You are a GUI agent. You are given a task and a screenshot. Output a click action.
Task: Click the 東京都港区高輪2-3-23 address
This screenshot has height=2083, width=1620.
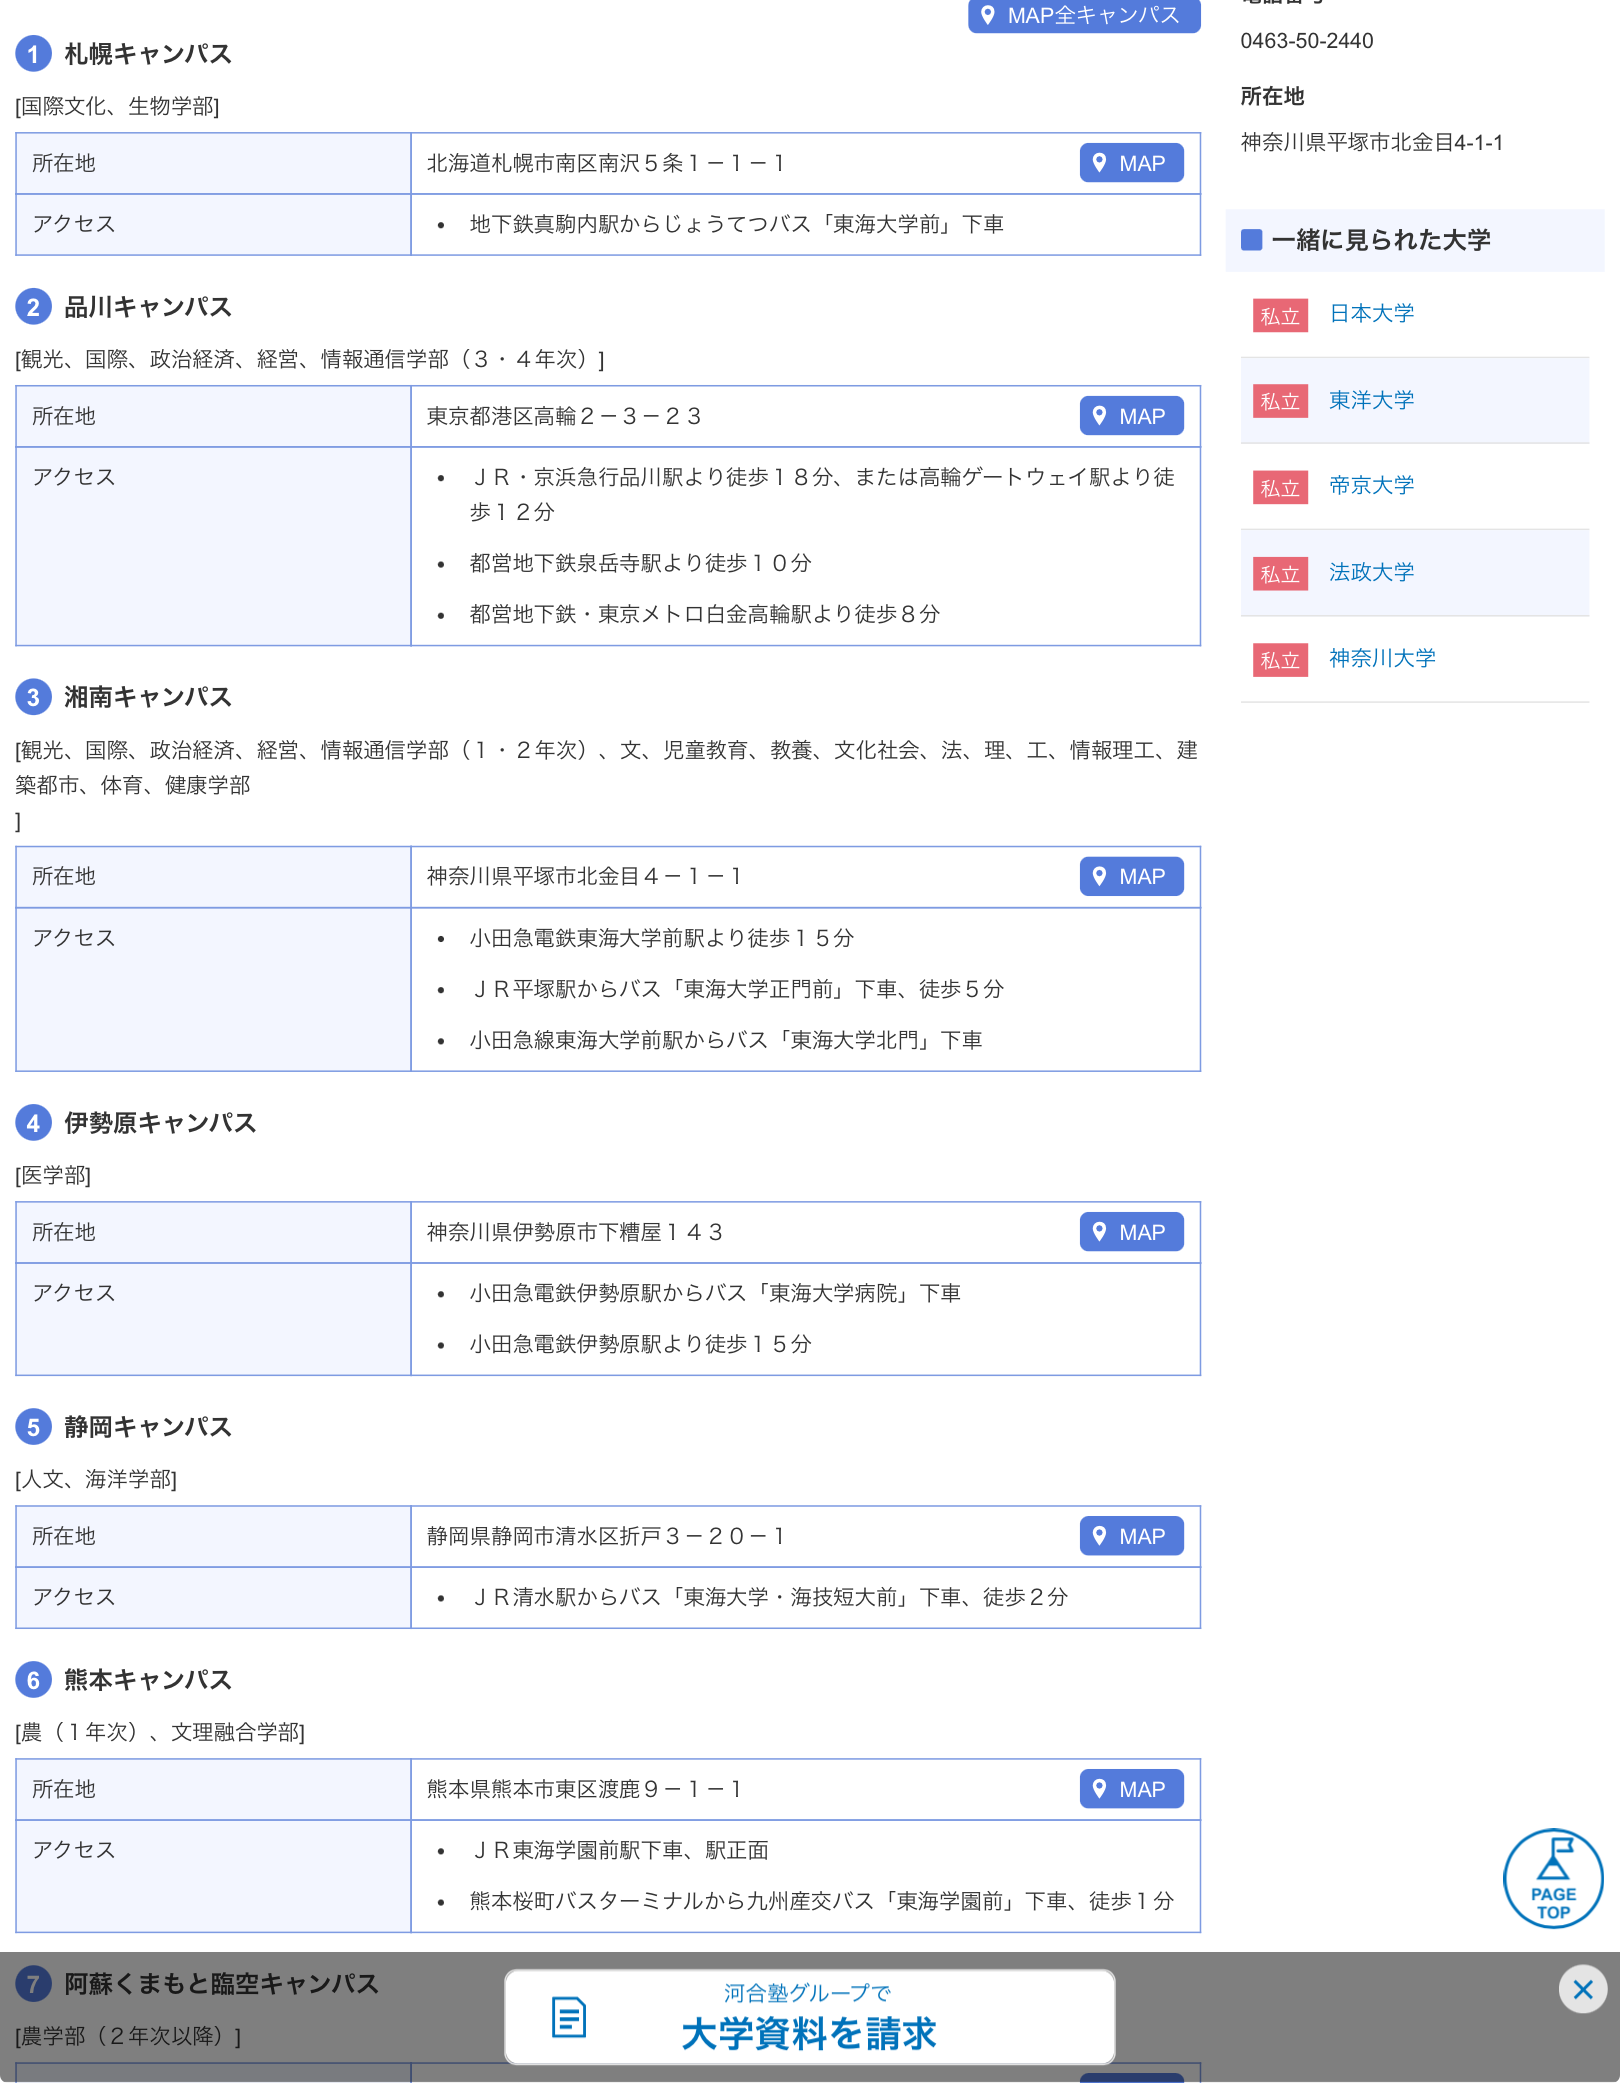click(564, 416)
